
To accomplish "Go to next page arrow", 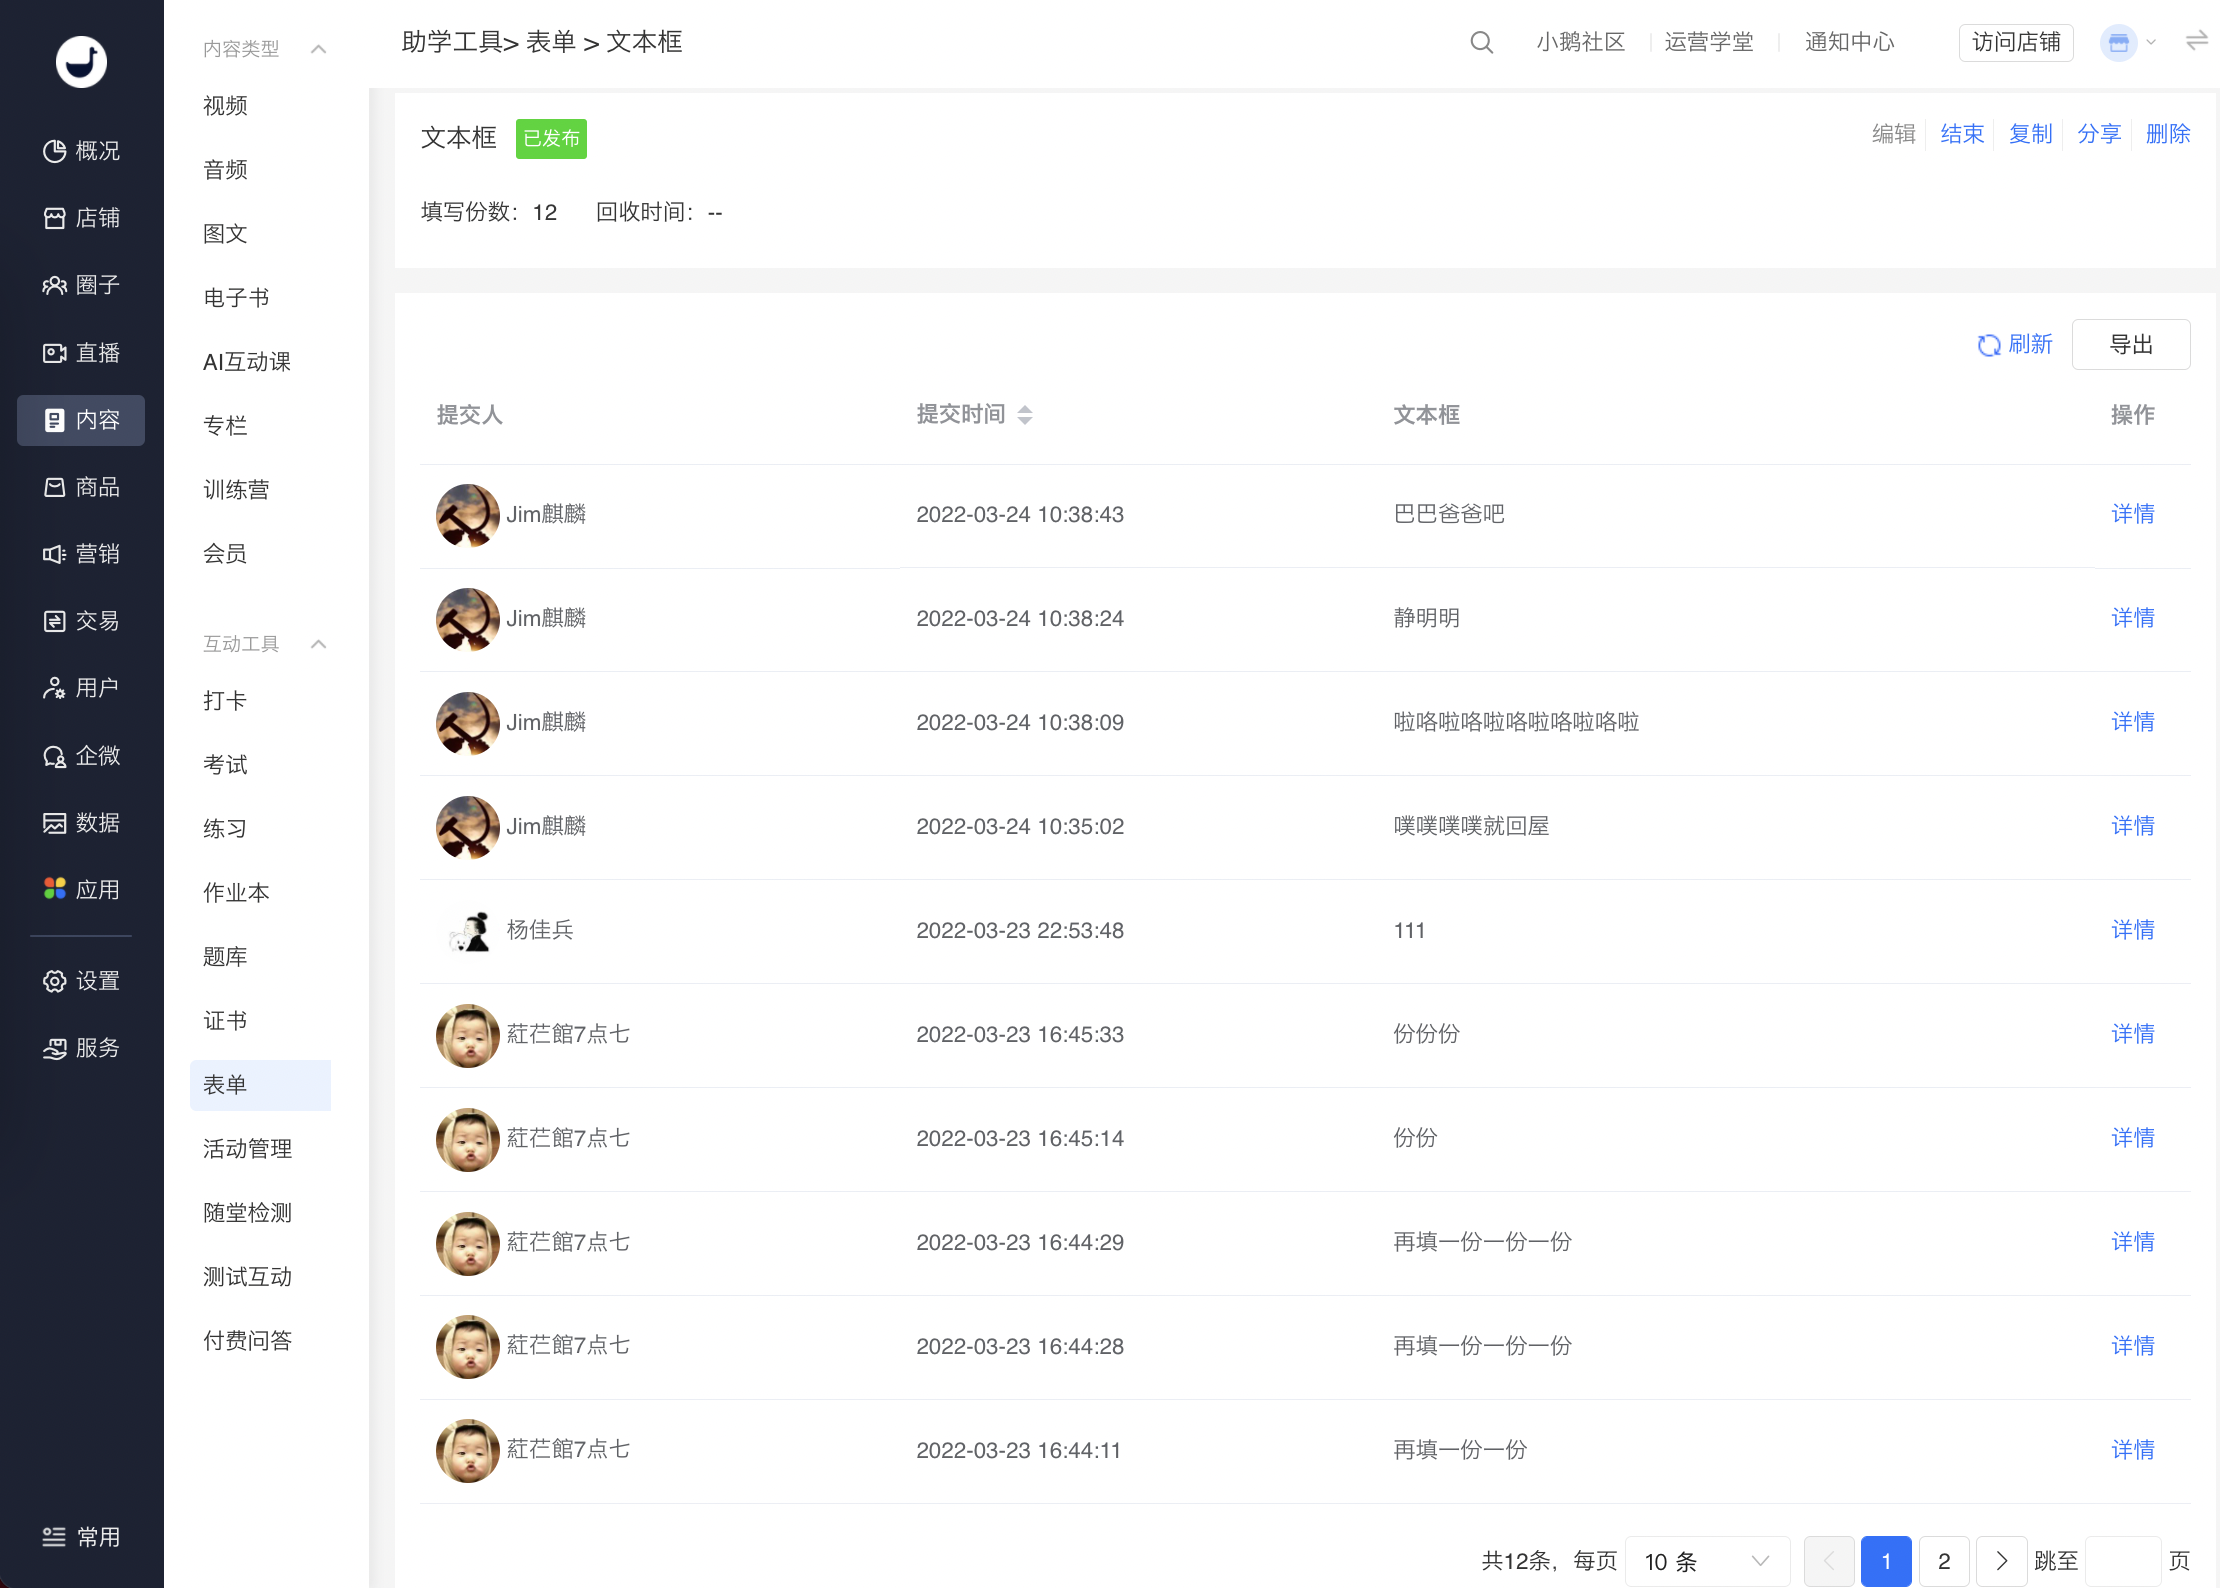I will pos(2002,1561).
